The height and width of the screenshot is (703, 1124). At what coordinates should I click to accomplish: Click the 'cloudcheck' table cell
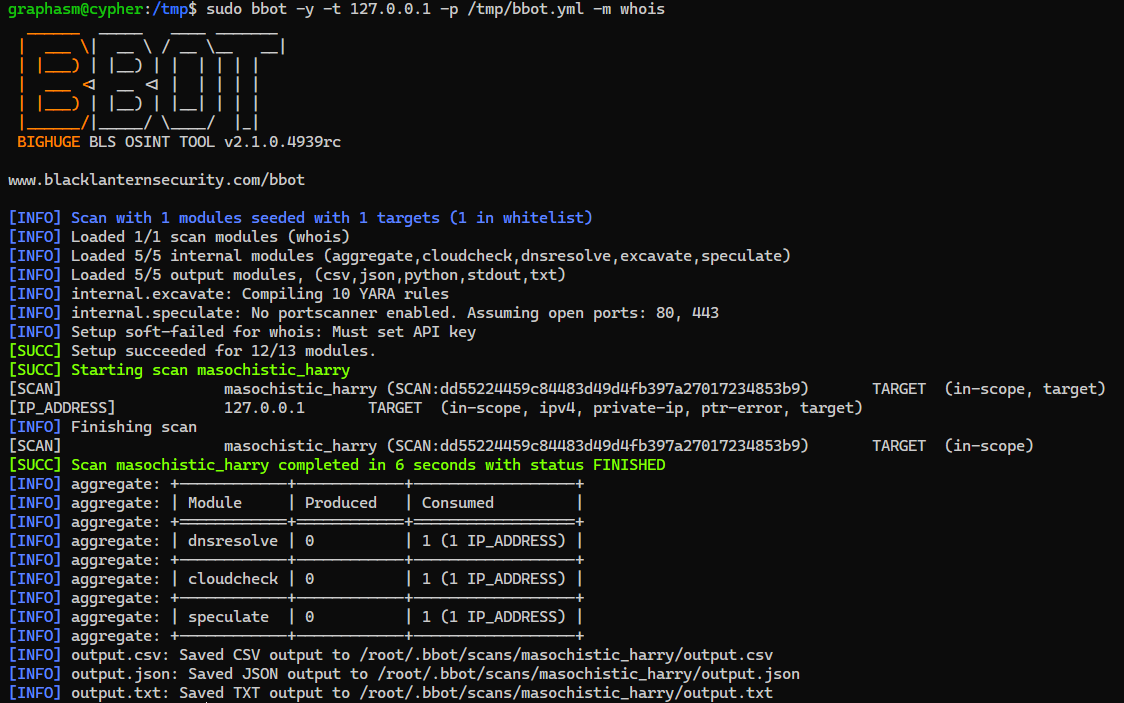232,579
